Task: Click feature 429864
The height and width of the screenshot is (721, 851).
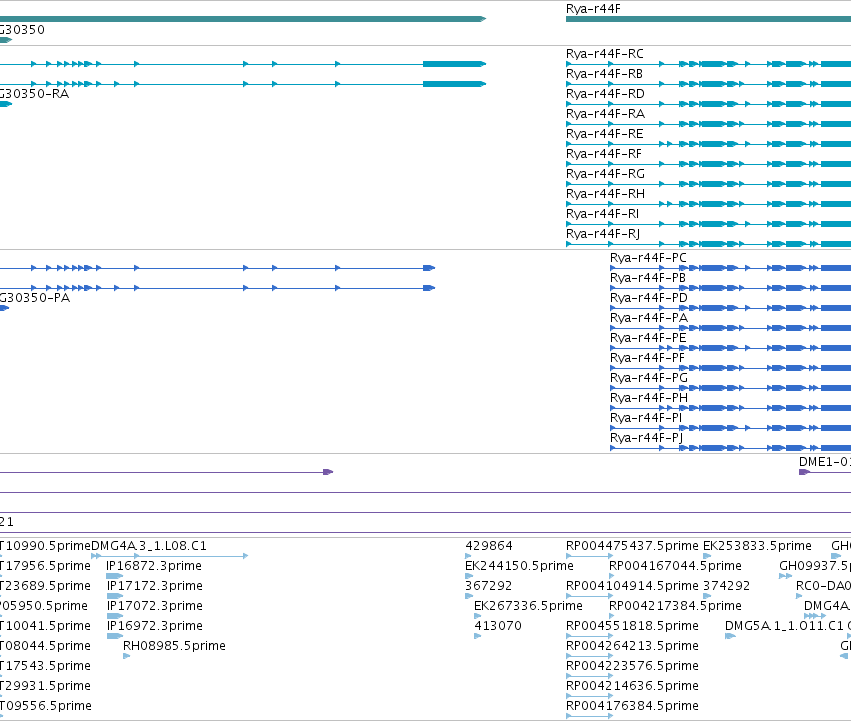Action: click(489, 546)
